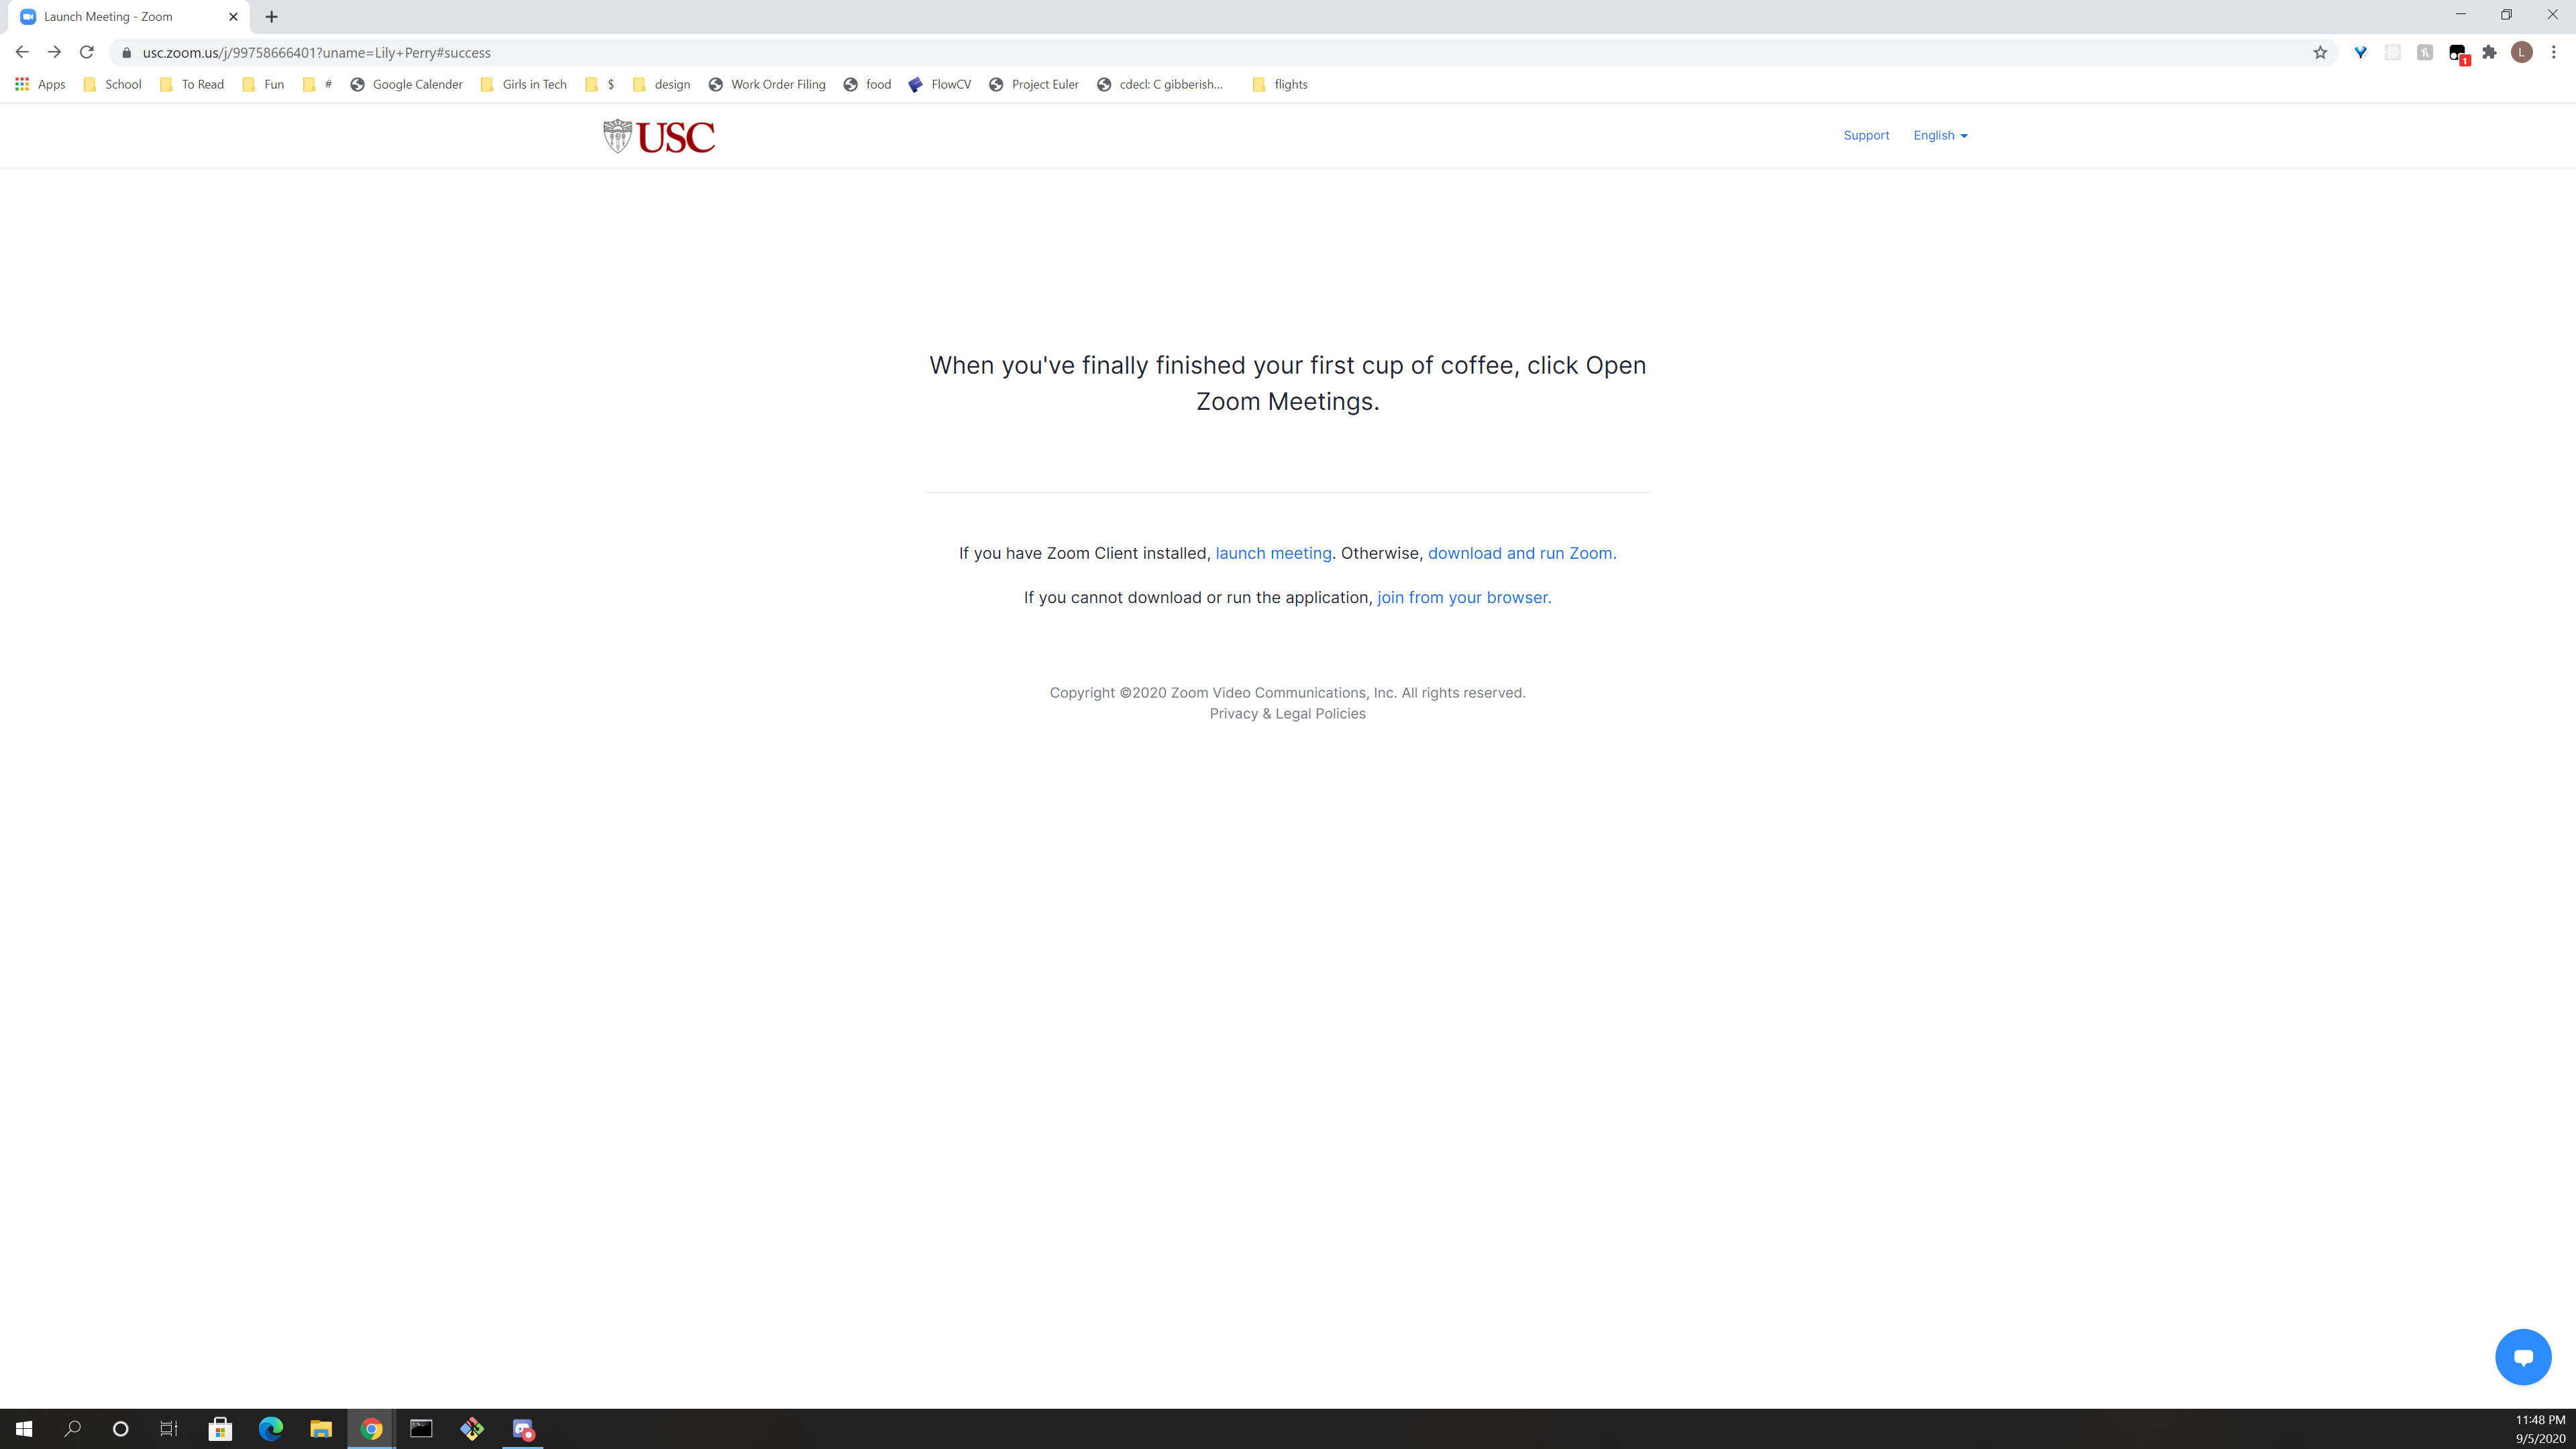
Task: Click the USC logo
Action: pyautogui.click(x=659, y=136)
